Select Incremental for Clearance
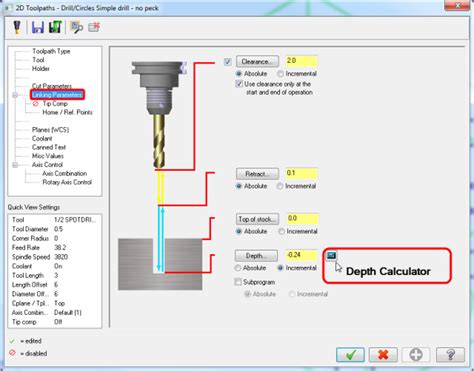Screen dimensions: 474x371 (280, 73)
